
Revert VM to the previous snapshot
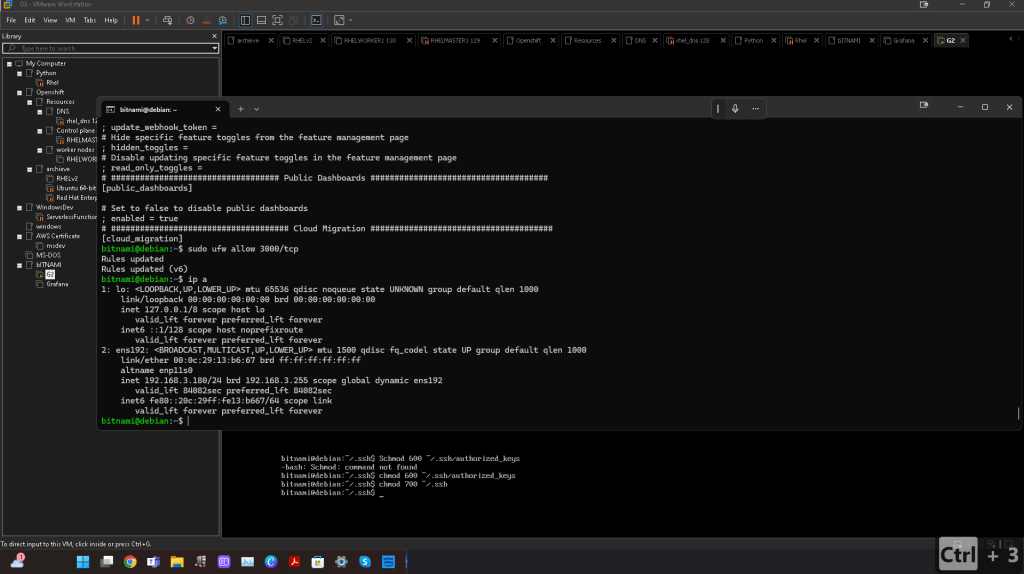pos(206,20)
